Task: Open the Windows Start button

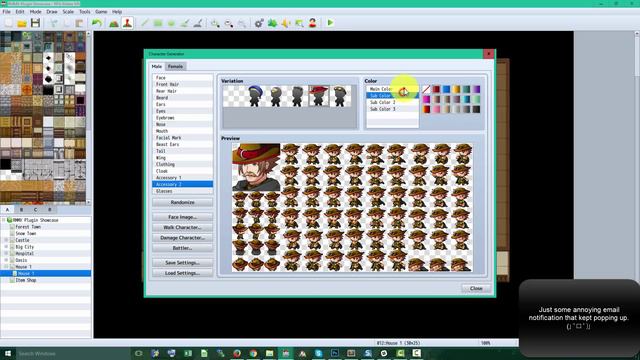Action: 7,353
